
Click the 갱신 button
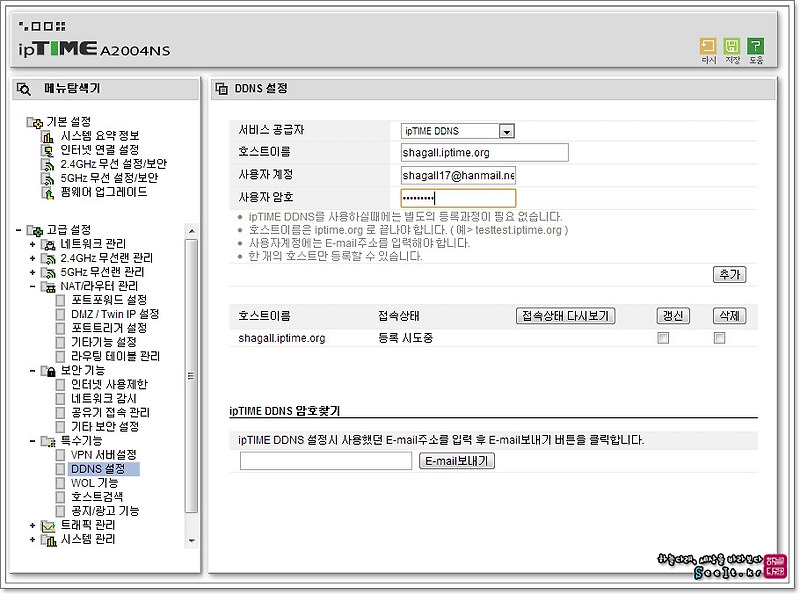(x=673, y=316)
